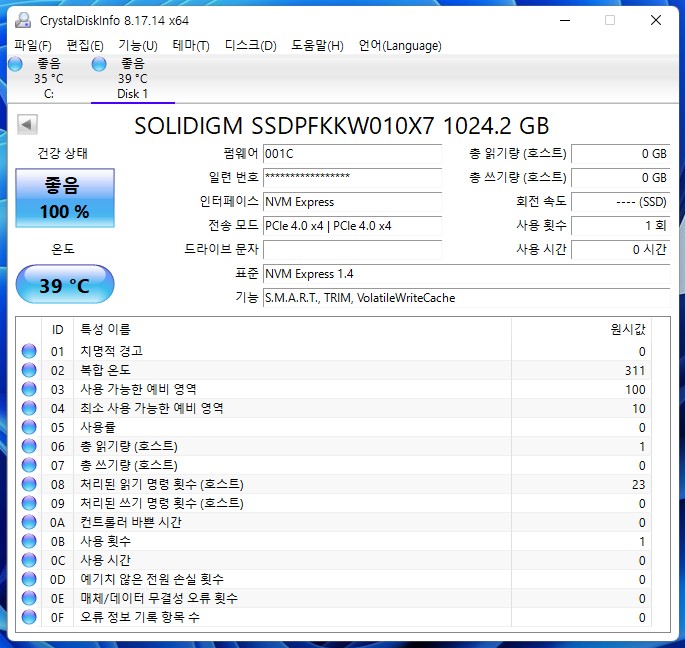Viewport: 685px width, 648px height.
Task: Click the previous disk arrow button
Action: (x=27, y=125)
